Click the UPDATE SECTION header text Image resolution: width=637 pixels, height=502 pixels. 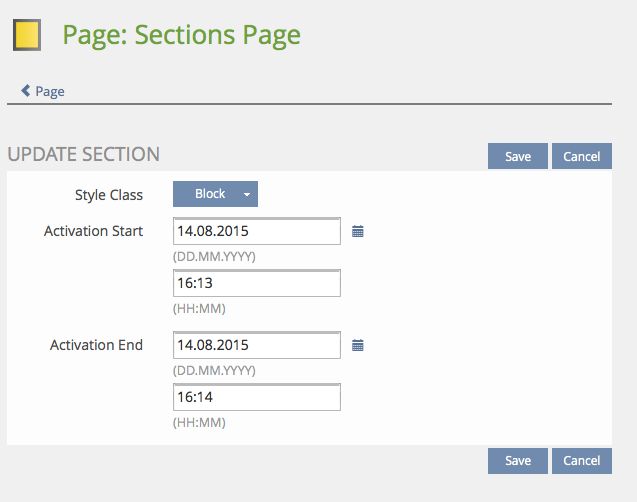(83, 155)
